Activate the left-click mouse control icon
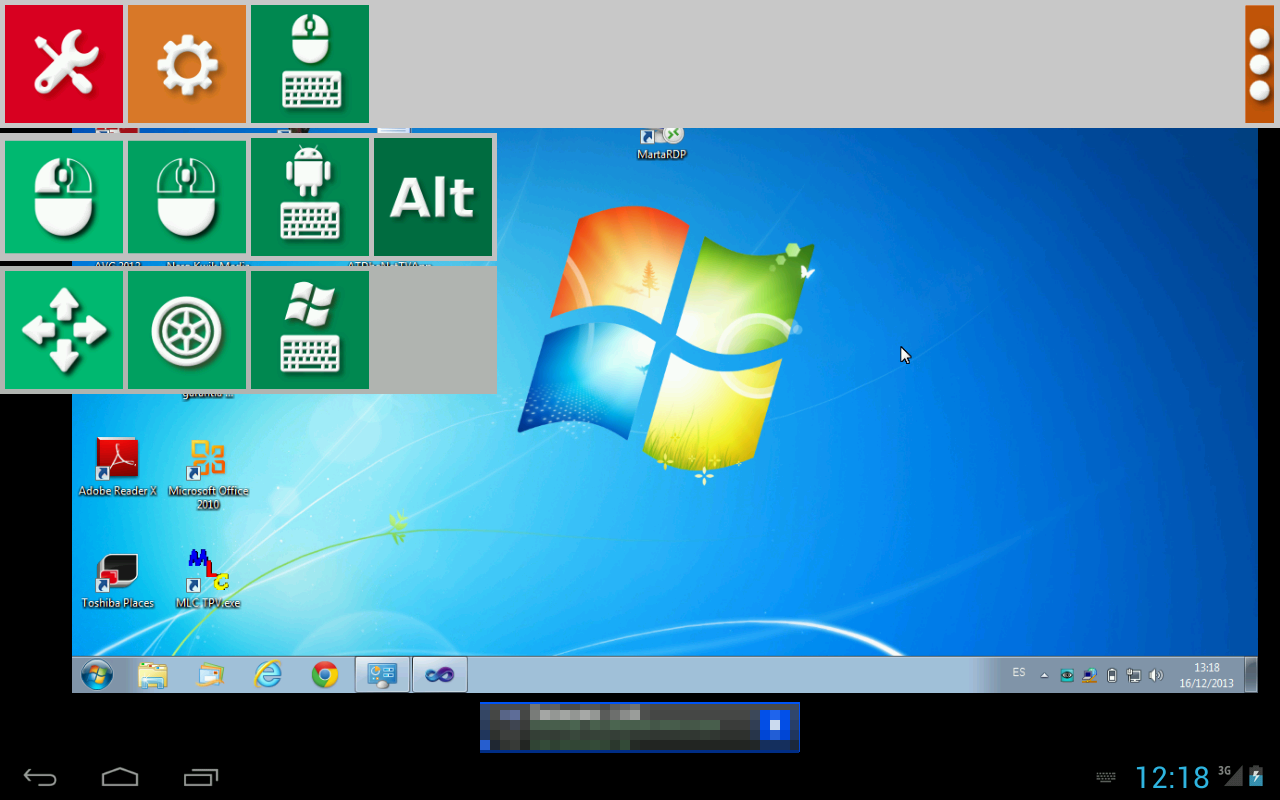 click(x=64, y=197)
